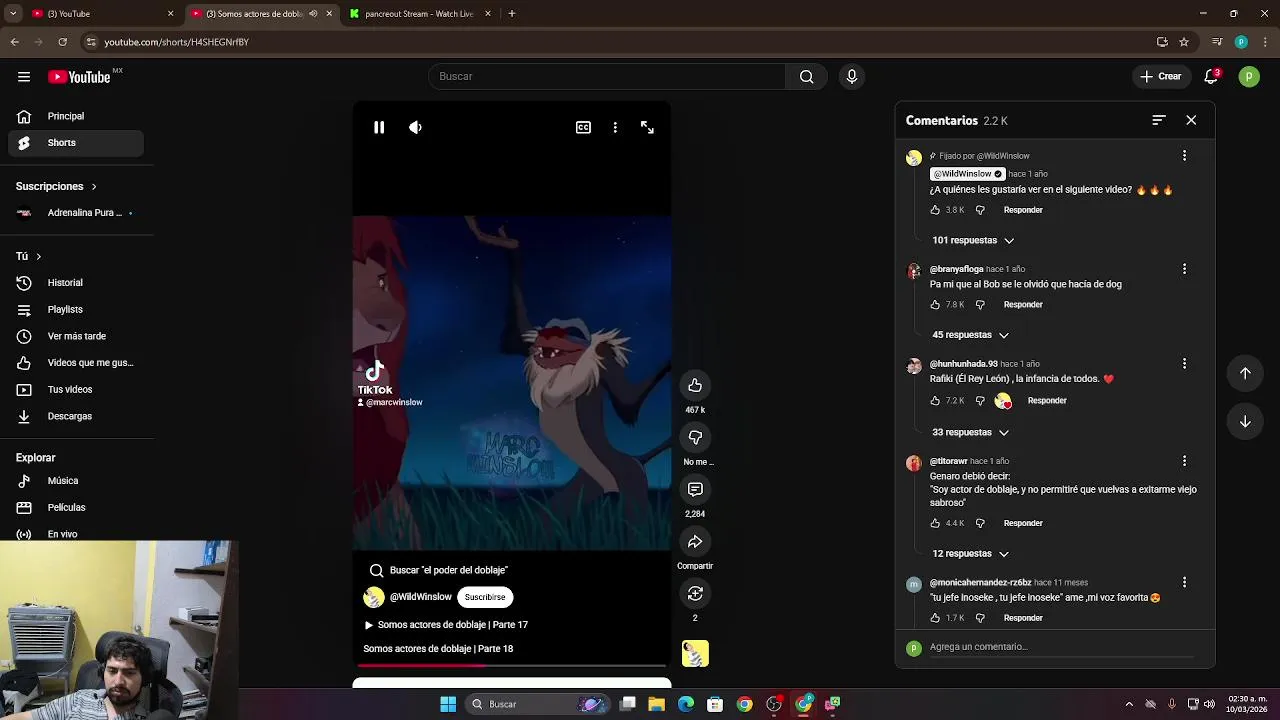The width and height of the screenshot is (1280, 720).
Task: Open Música under Explorar
Action: 76,481
